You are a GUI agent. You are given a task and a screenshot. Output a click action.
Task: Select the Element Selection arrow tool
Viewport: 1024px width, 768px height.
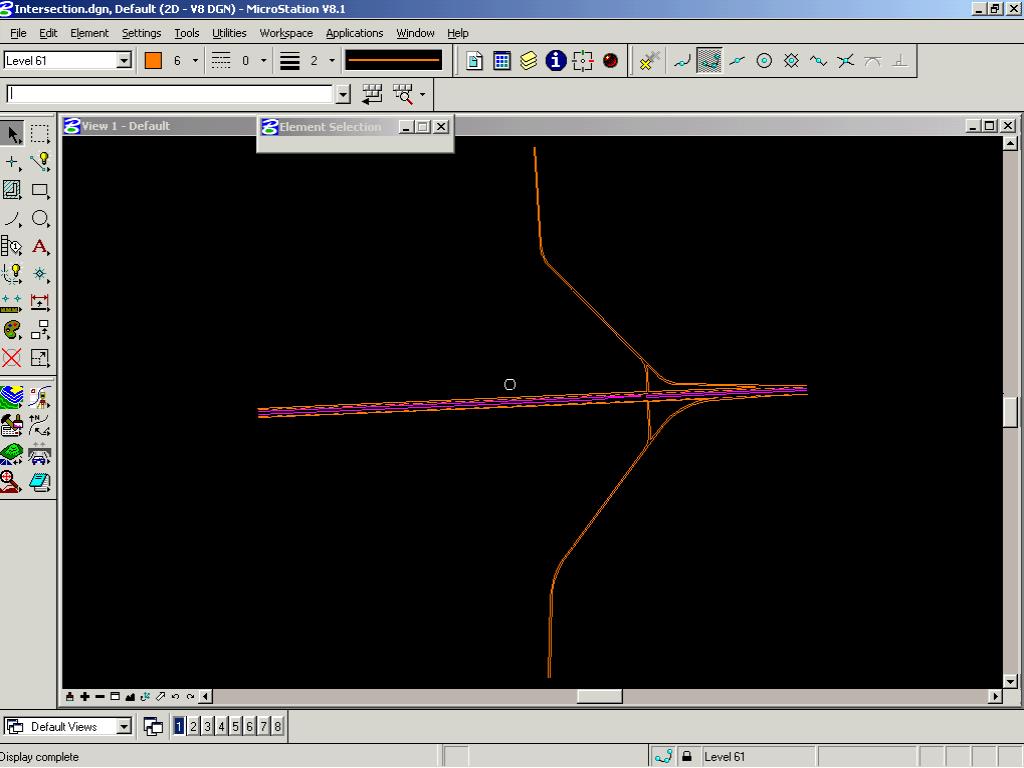coord(12,133)
